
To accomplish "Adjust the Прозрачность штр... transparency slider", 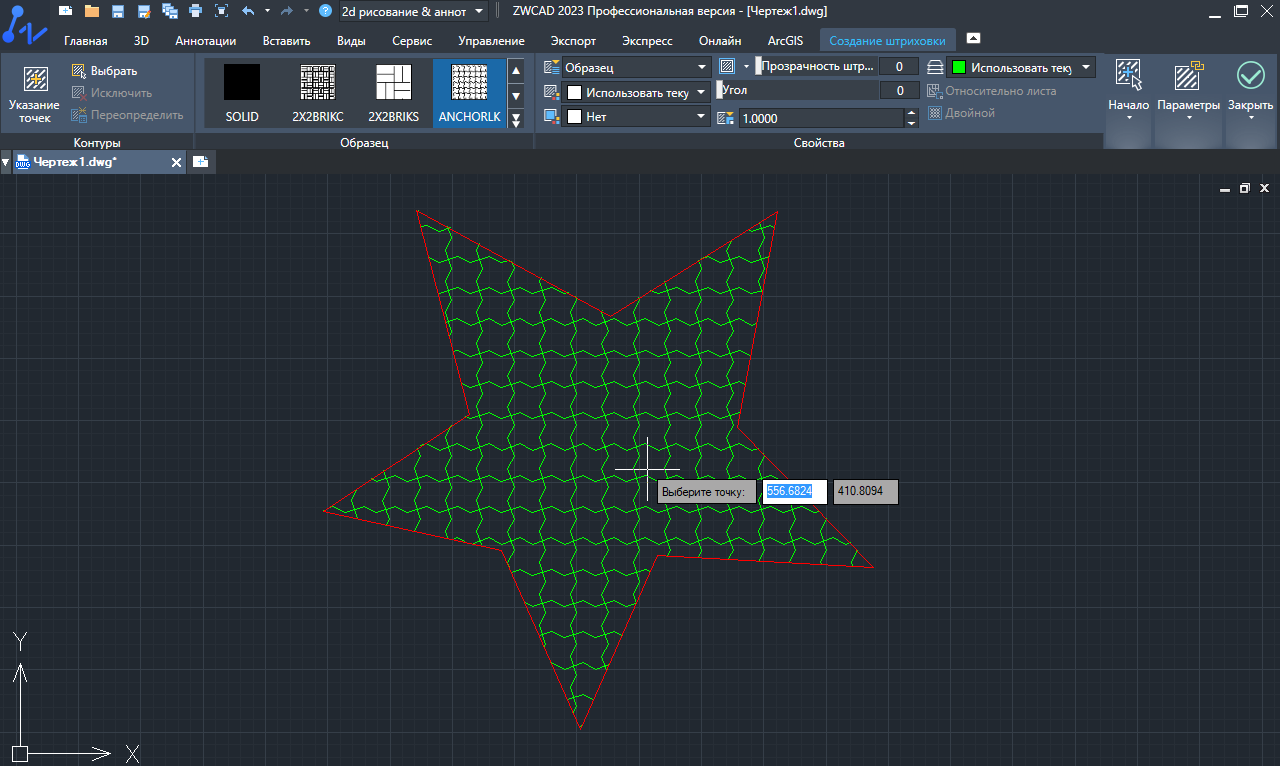I will [x=815, y=66].
